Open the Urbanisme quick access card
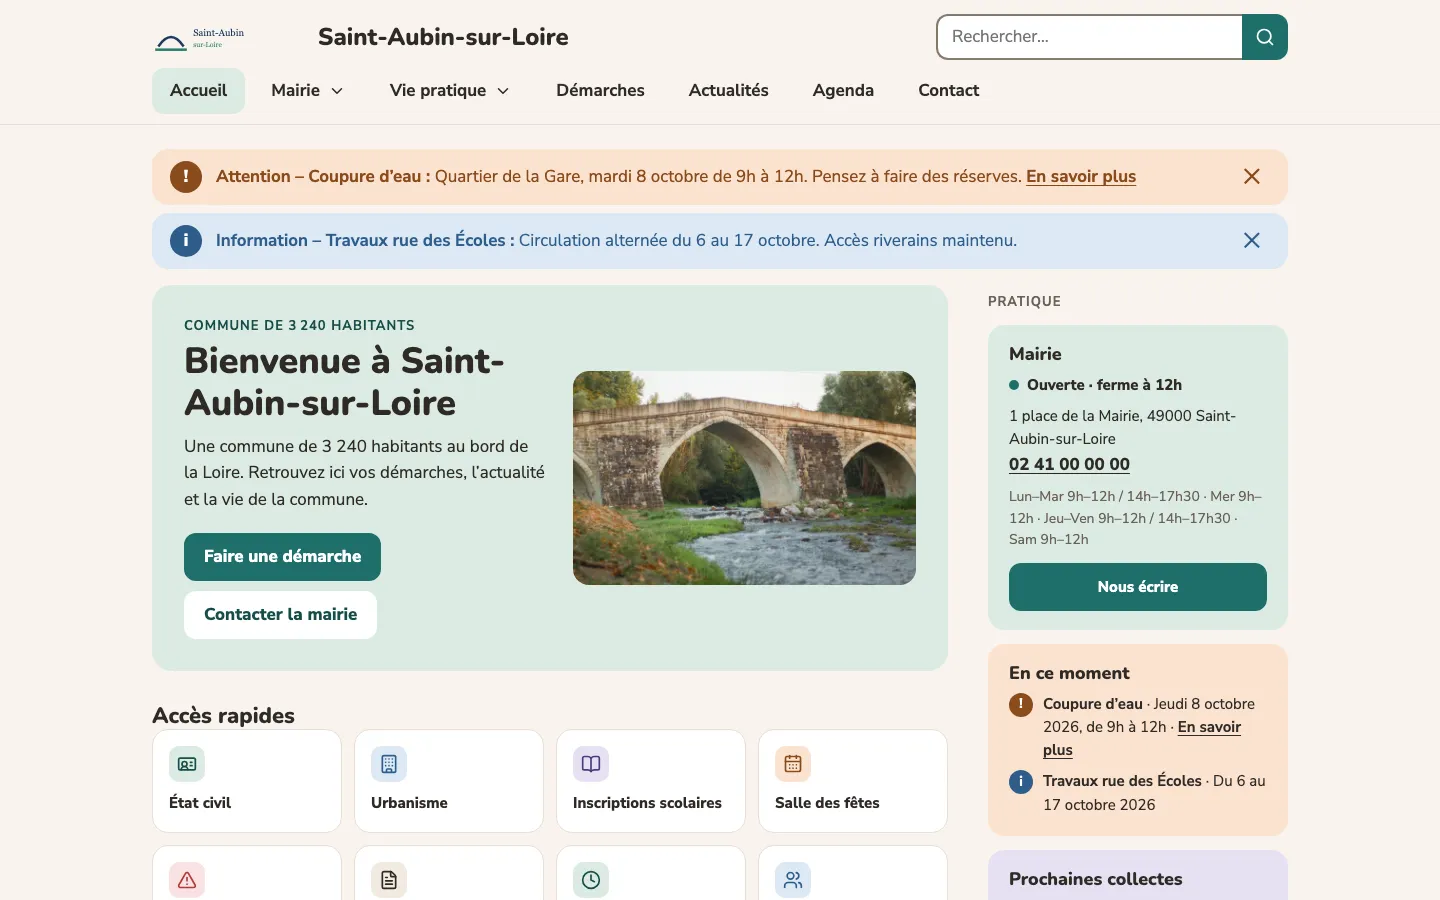 point(449,781)
